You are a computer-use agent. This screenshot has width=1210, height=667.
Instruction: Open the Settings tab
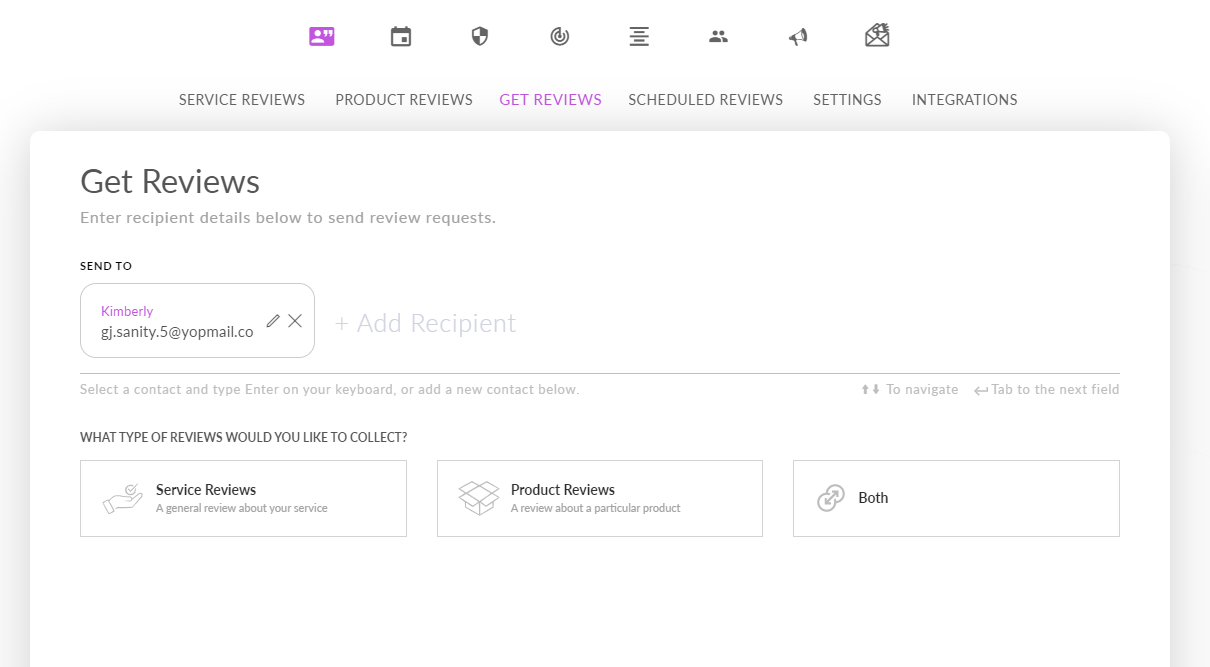click(847, 100)
